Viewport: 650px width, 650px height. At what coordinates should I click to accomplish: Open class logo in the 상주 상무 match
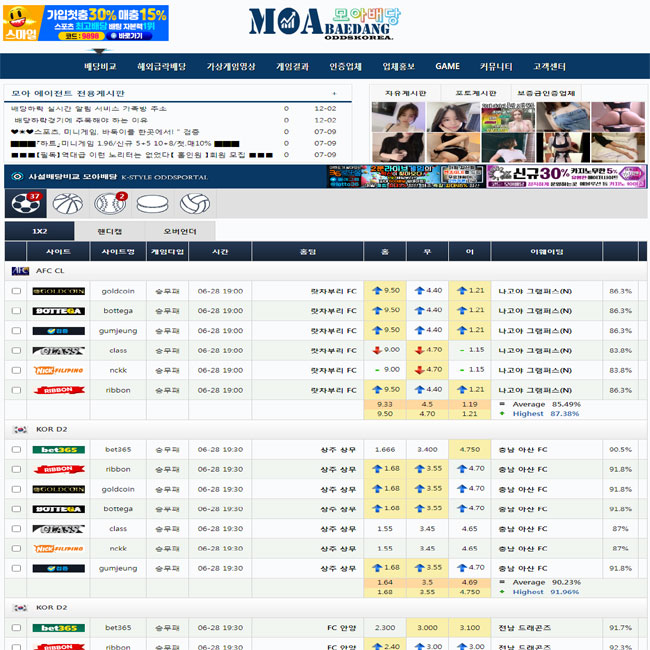pos(58,529)
